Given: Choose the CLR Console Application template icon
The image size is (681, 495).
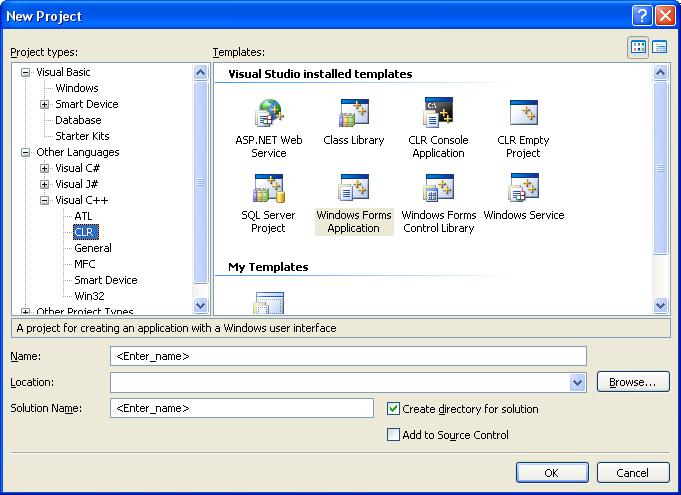Looking at the screenshot, I should click(x=438, y=112).
